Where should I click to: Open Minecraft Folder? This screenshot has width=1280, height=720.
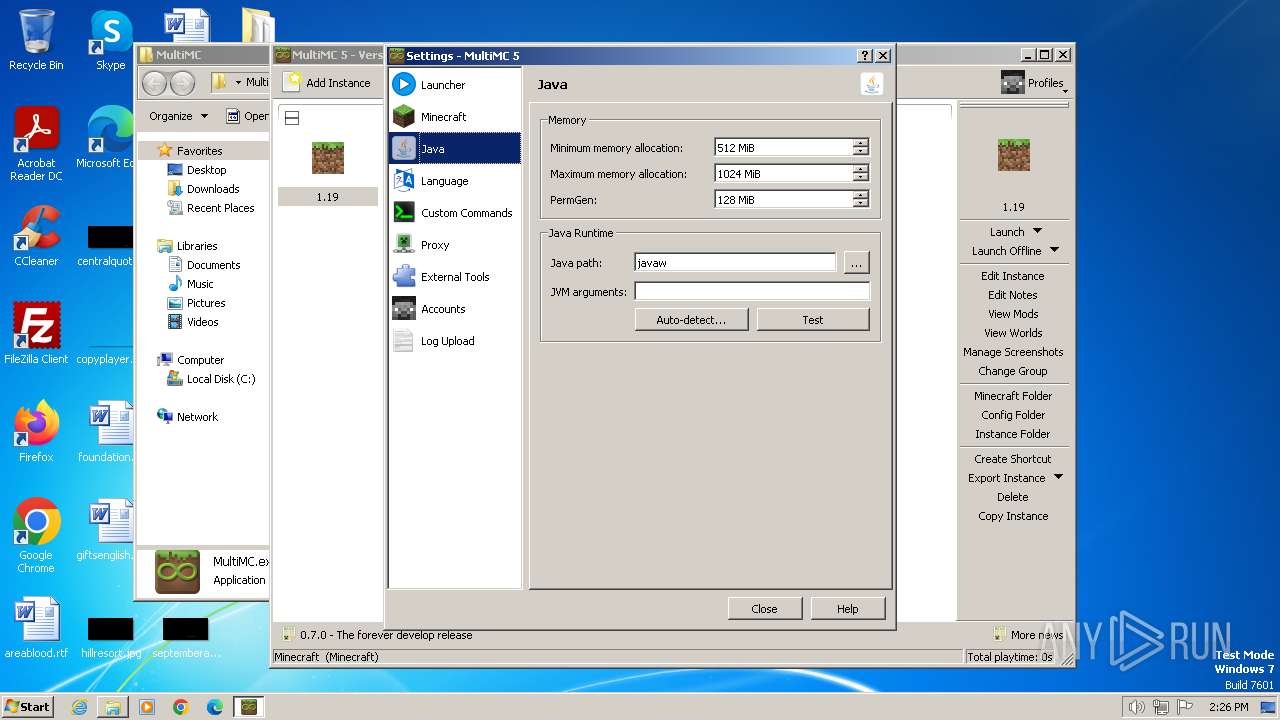point(1013,396)
